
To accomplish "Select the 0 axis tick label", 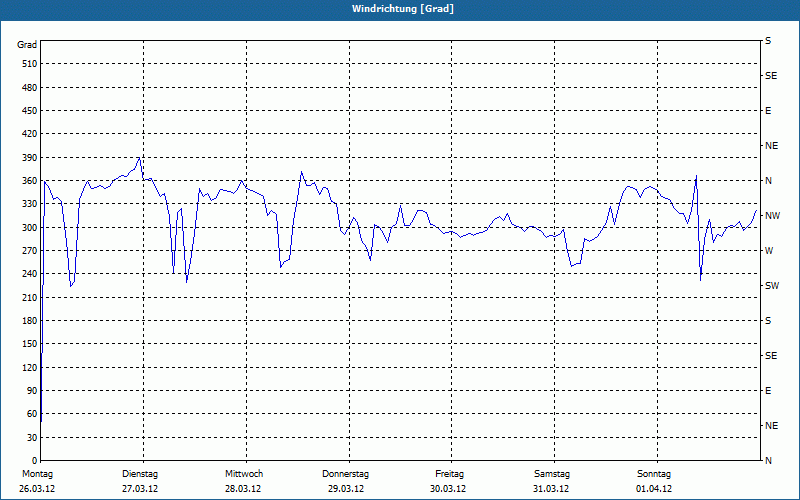I will tap(35, 461).
